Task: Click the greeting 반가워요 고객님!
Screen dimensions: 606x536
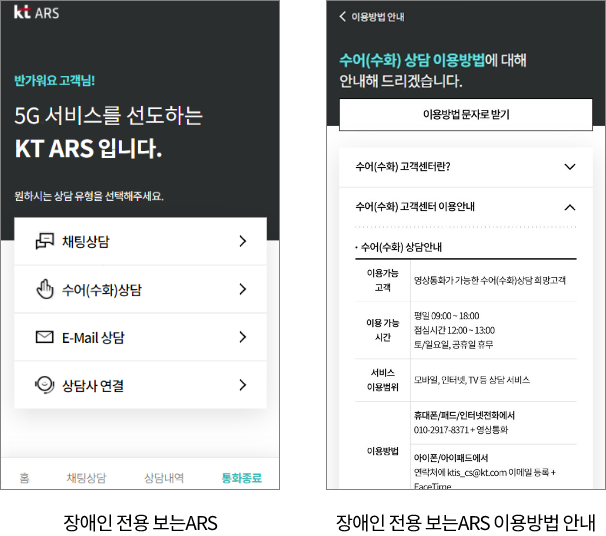Action: tap(54, 80)
